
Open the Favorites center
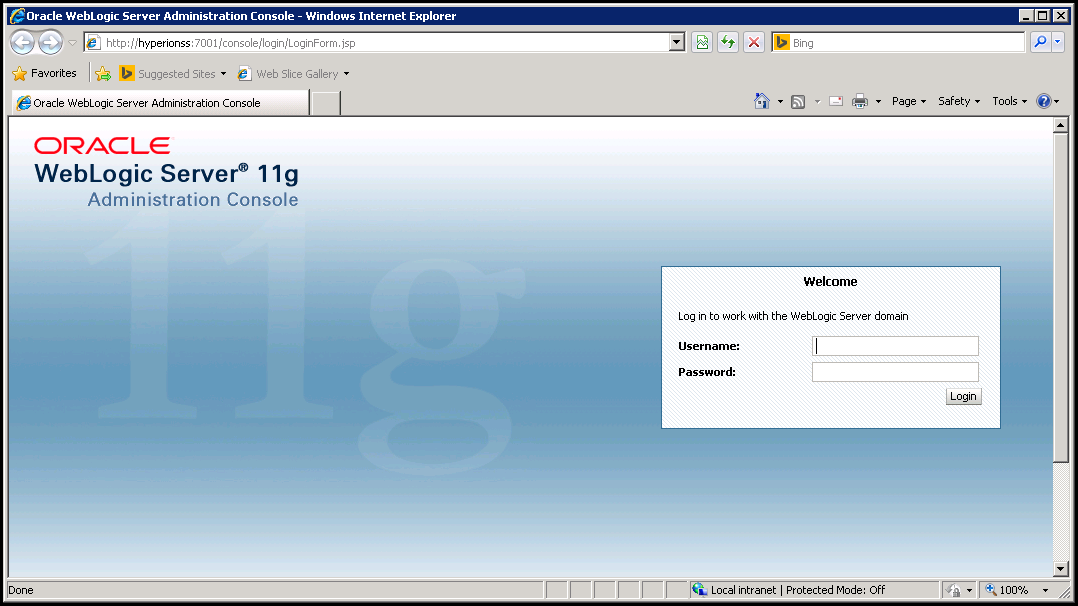pos(45,73)
